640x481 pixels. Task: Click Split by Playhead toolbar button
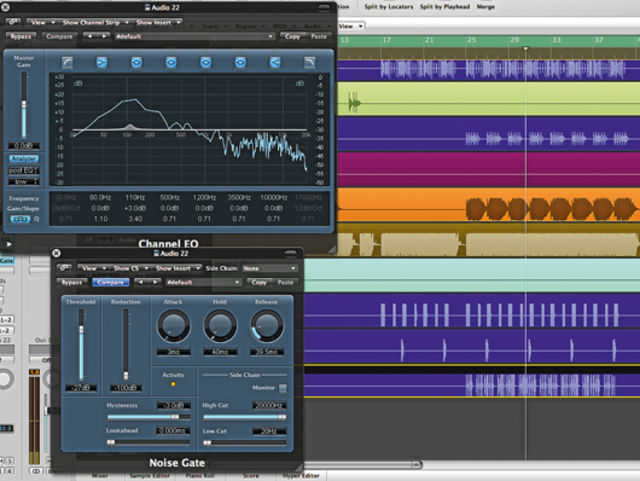(x=444, y=7)
